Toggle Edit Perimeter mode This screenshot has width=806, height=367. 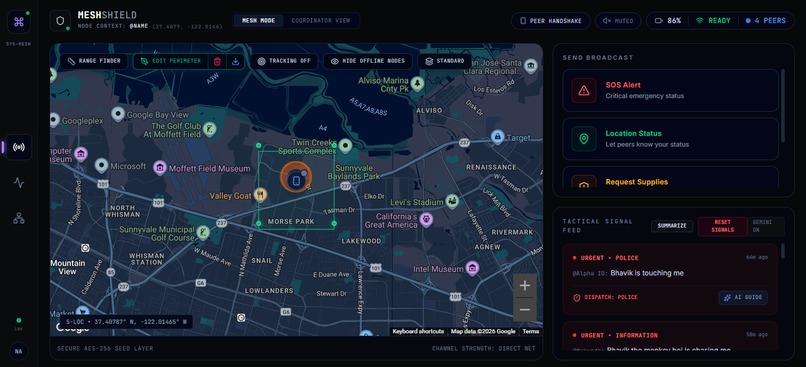(x=171, y=61)
